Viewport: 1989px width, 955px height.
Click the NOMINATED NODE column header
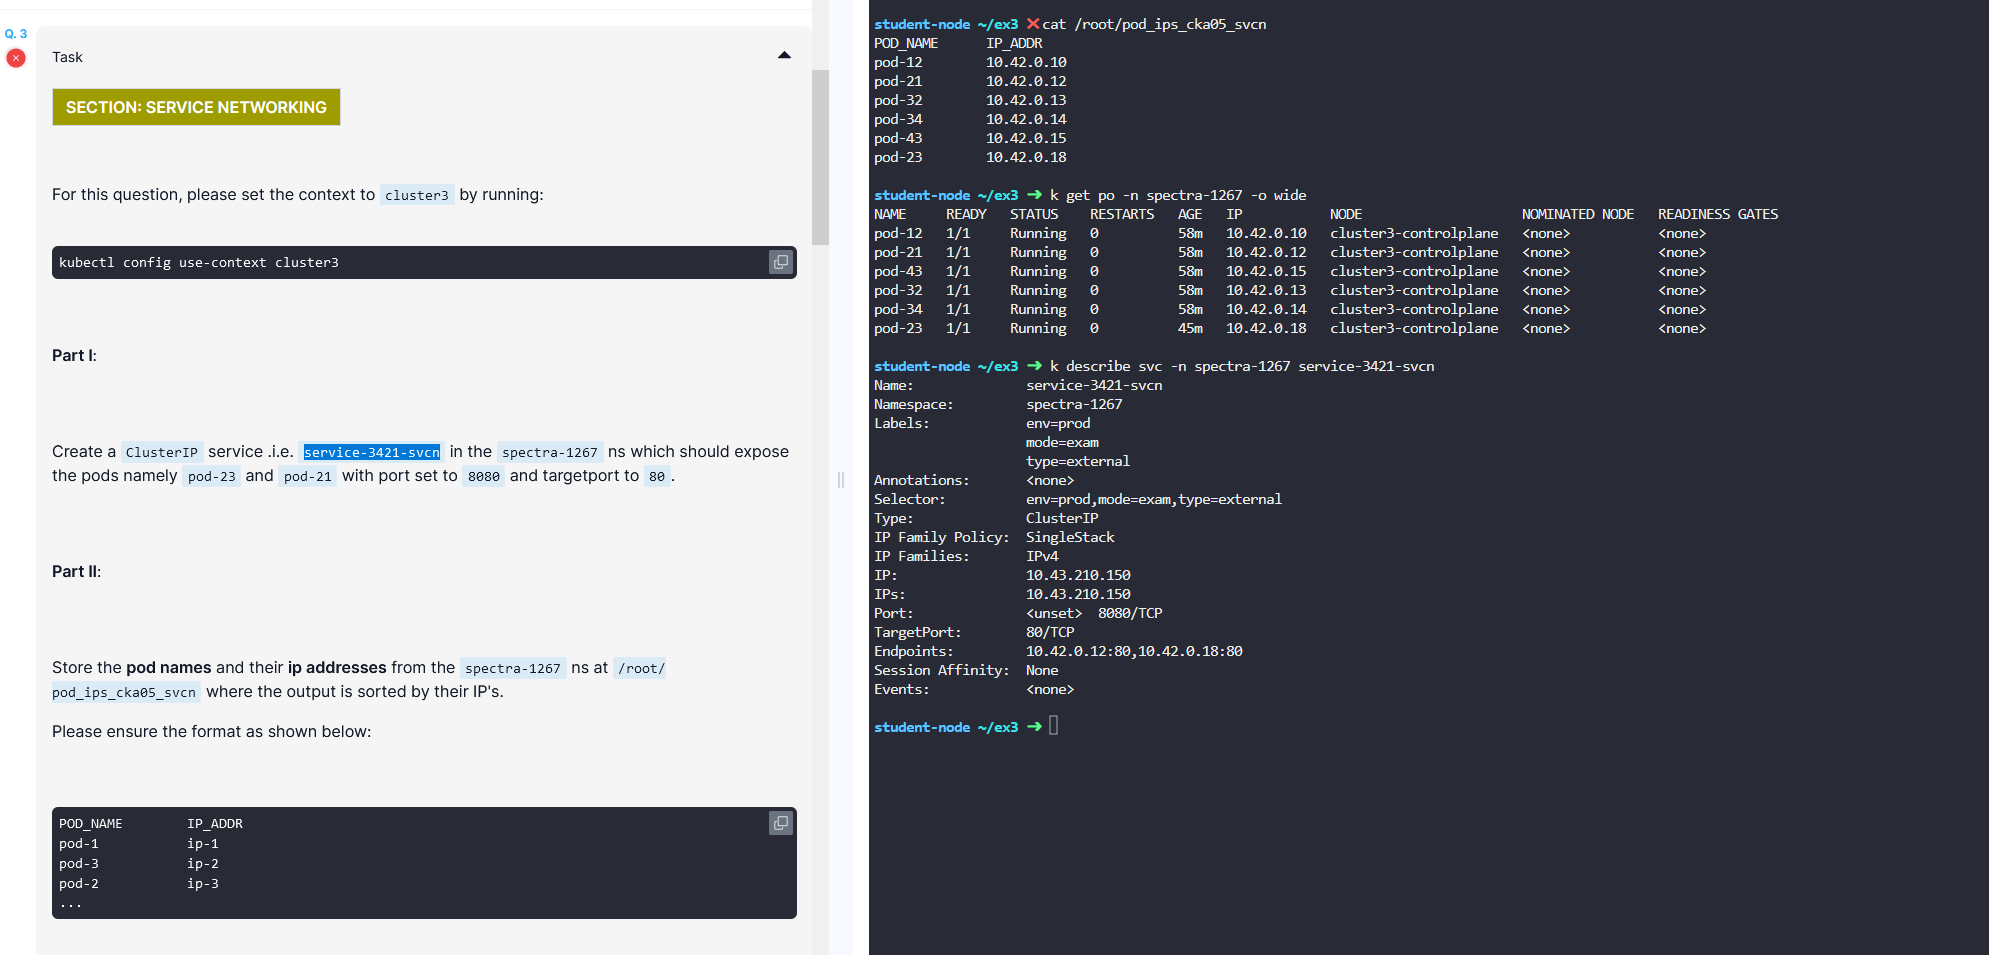tap(1578, 214)
